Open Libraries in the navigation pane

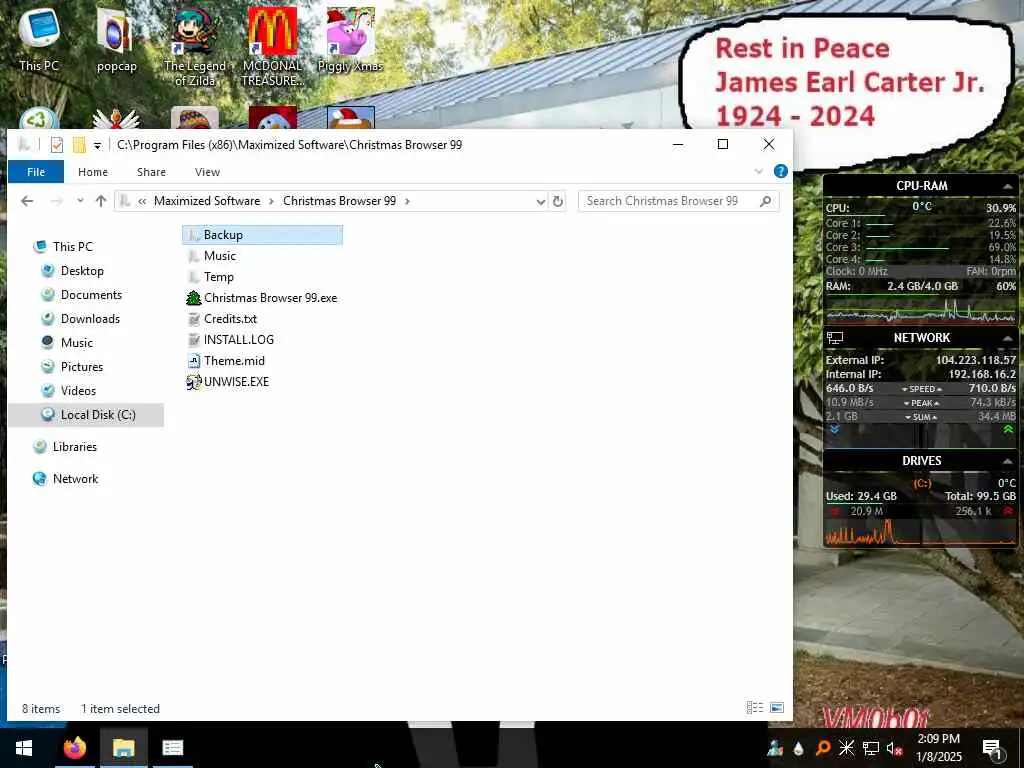click(x=74, y=447)
